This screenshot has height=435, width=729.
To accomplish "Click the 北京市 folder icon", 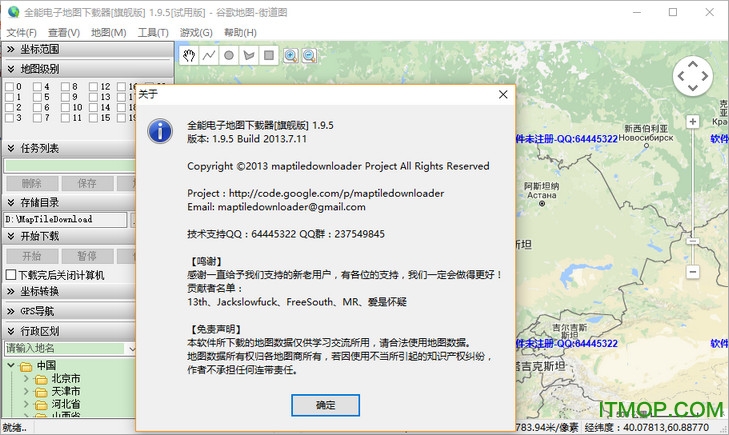I will (x=41, y=379).
